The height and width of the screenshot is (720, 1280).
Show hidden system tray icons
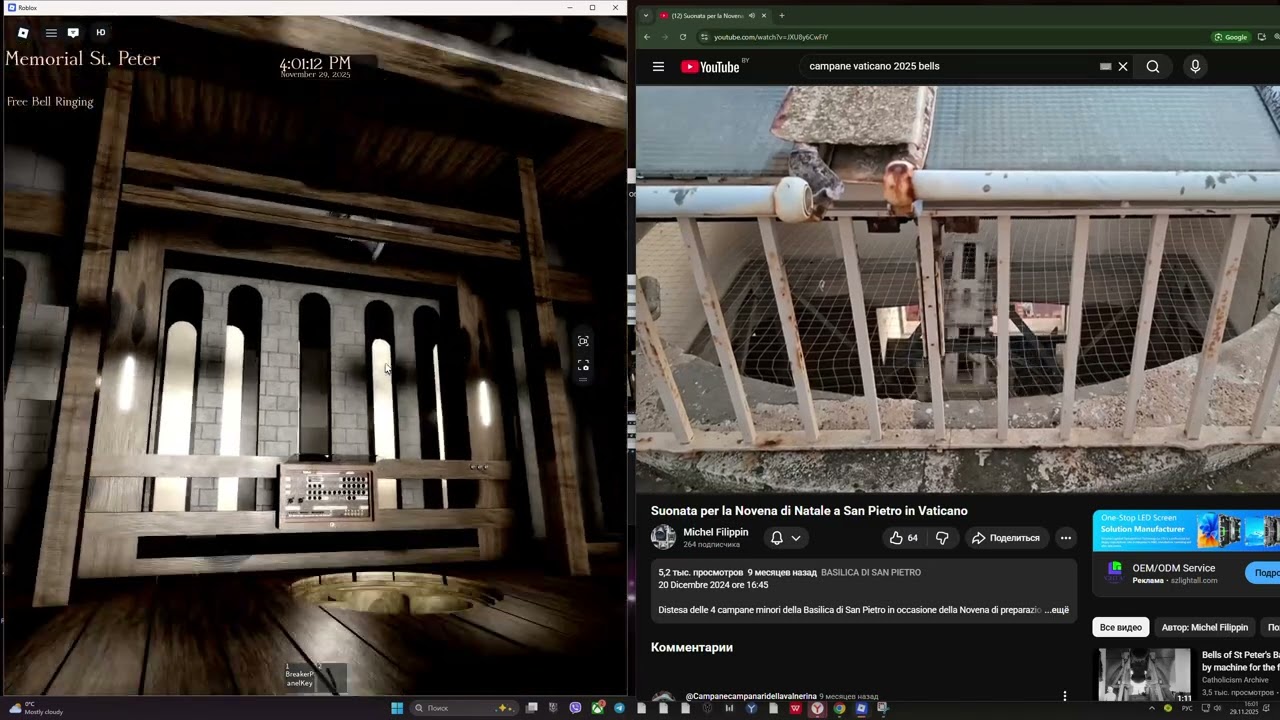tap(1152, 708)
